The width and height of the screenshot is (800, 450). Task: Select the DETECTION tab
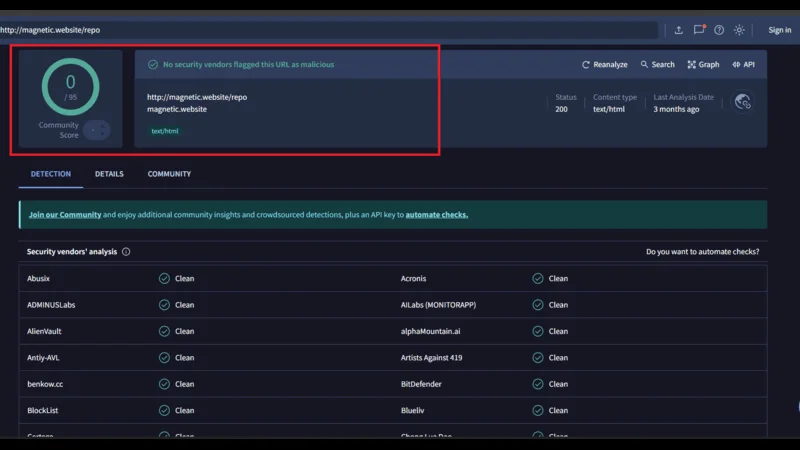[x=50, y=174]
